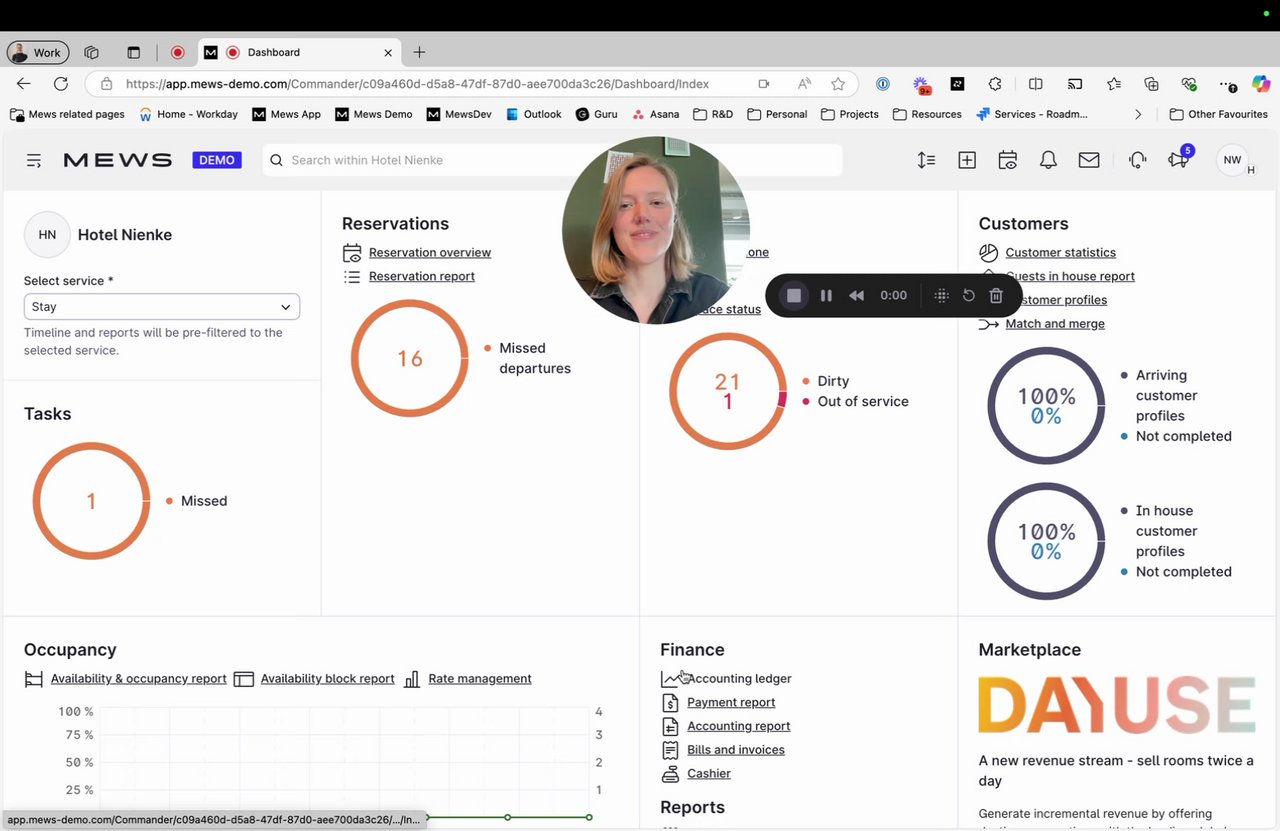Open the Payment report link
This screenshot has height=831, width=1280.
[731, 703]
